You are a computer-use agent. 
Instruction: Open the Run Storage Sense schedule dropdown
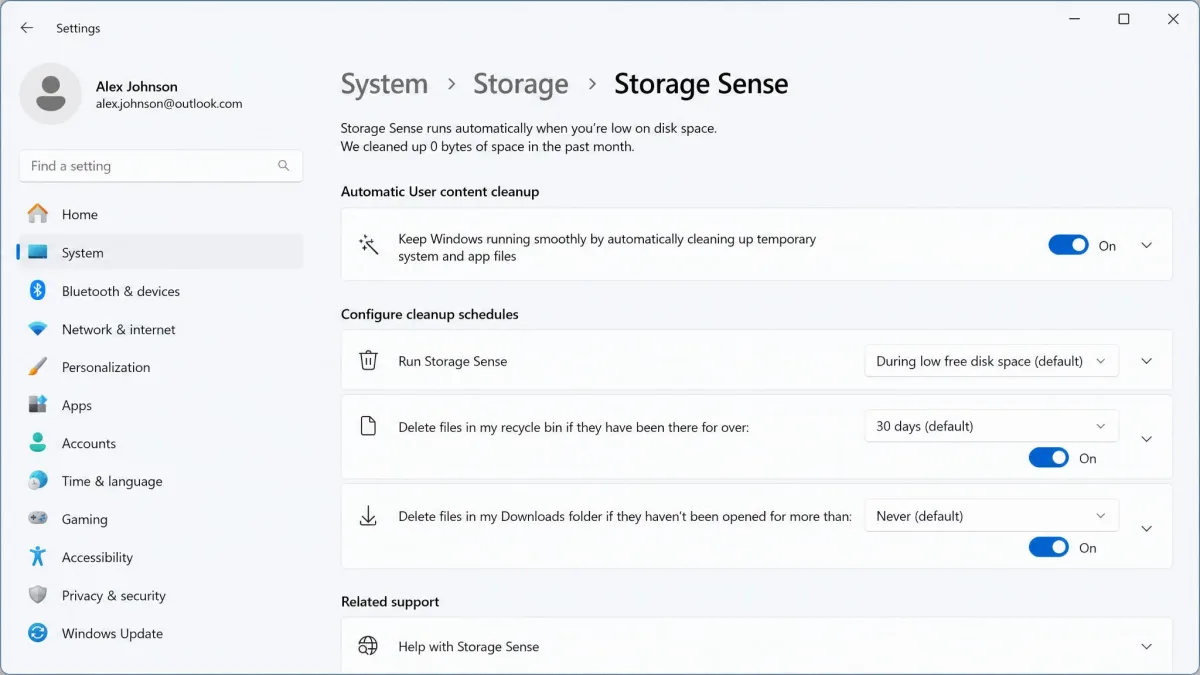click(991, 361)
